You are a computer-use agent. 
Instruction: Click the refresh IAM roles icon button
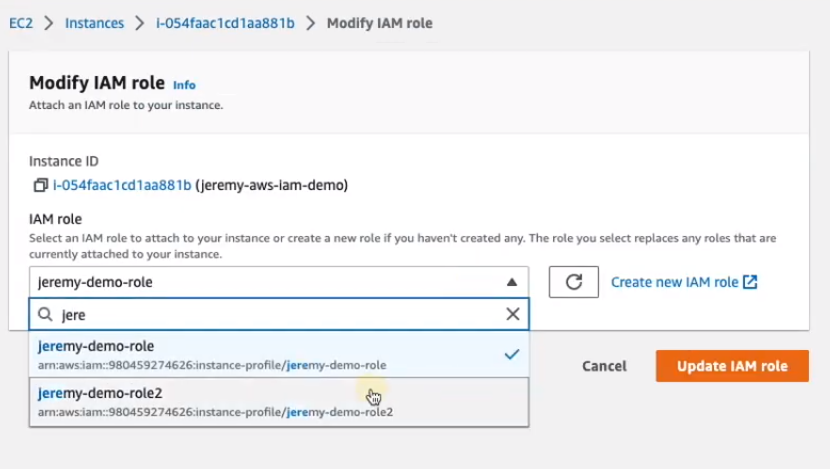[573, 282]
